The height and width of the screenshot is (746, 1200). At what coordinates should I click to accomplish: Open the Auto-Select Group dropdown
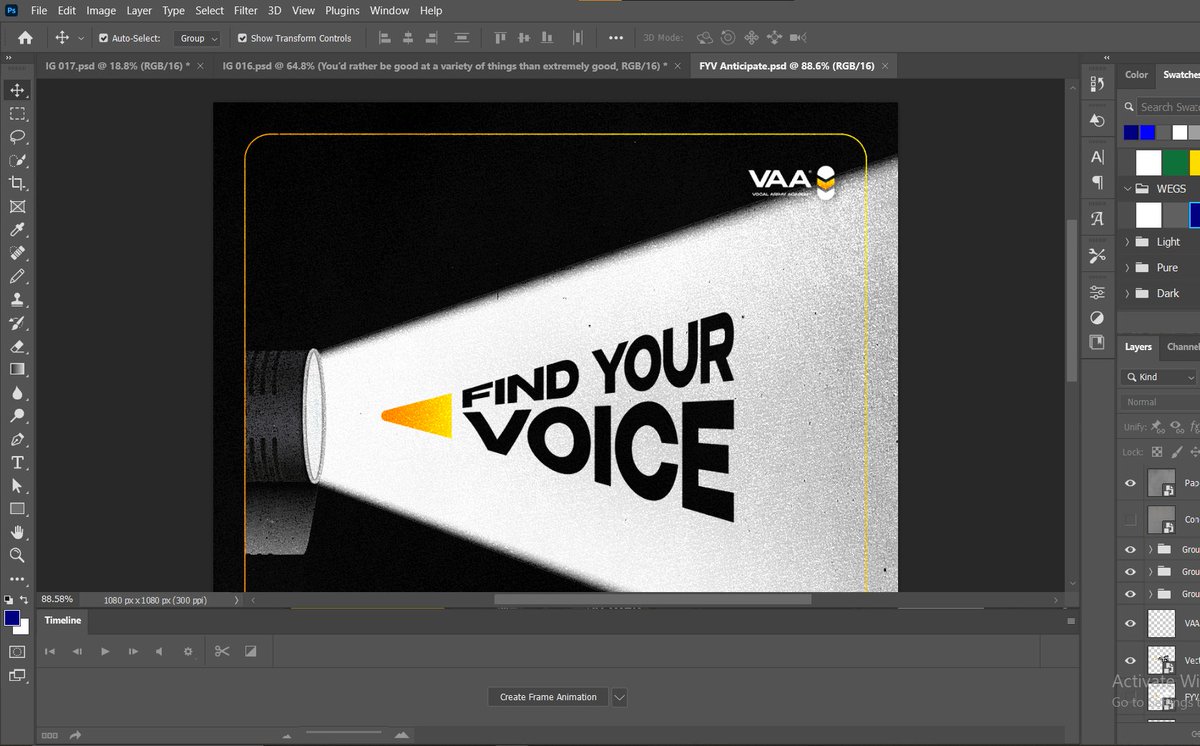click(x=197, y=38)
